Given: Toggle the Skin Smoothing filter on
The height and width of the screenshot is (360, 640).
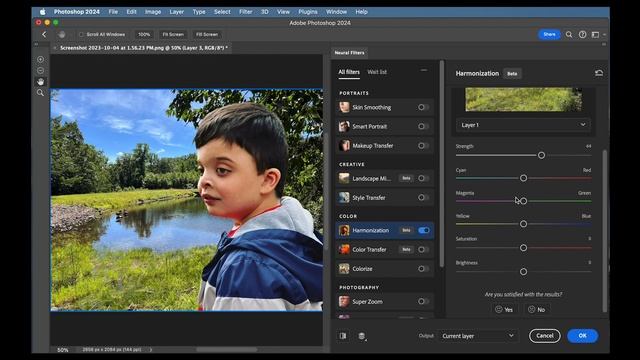Looking at the screenshot, I should tap(423, 107).
